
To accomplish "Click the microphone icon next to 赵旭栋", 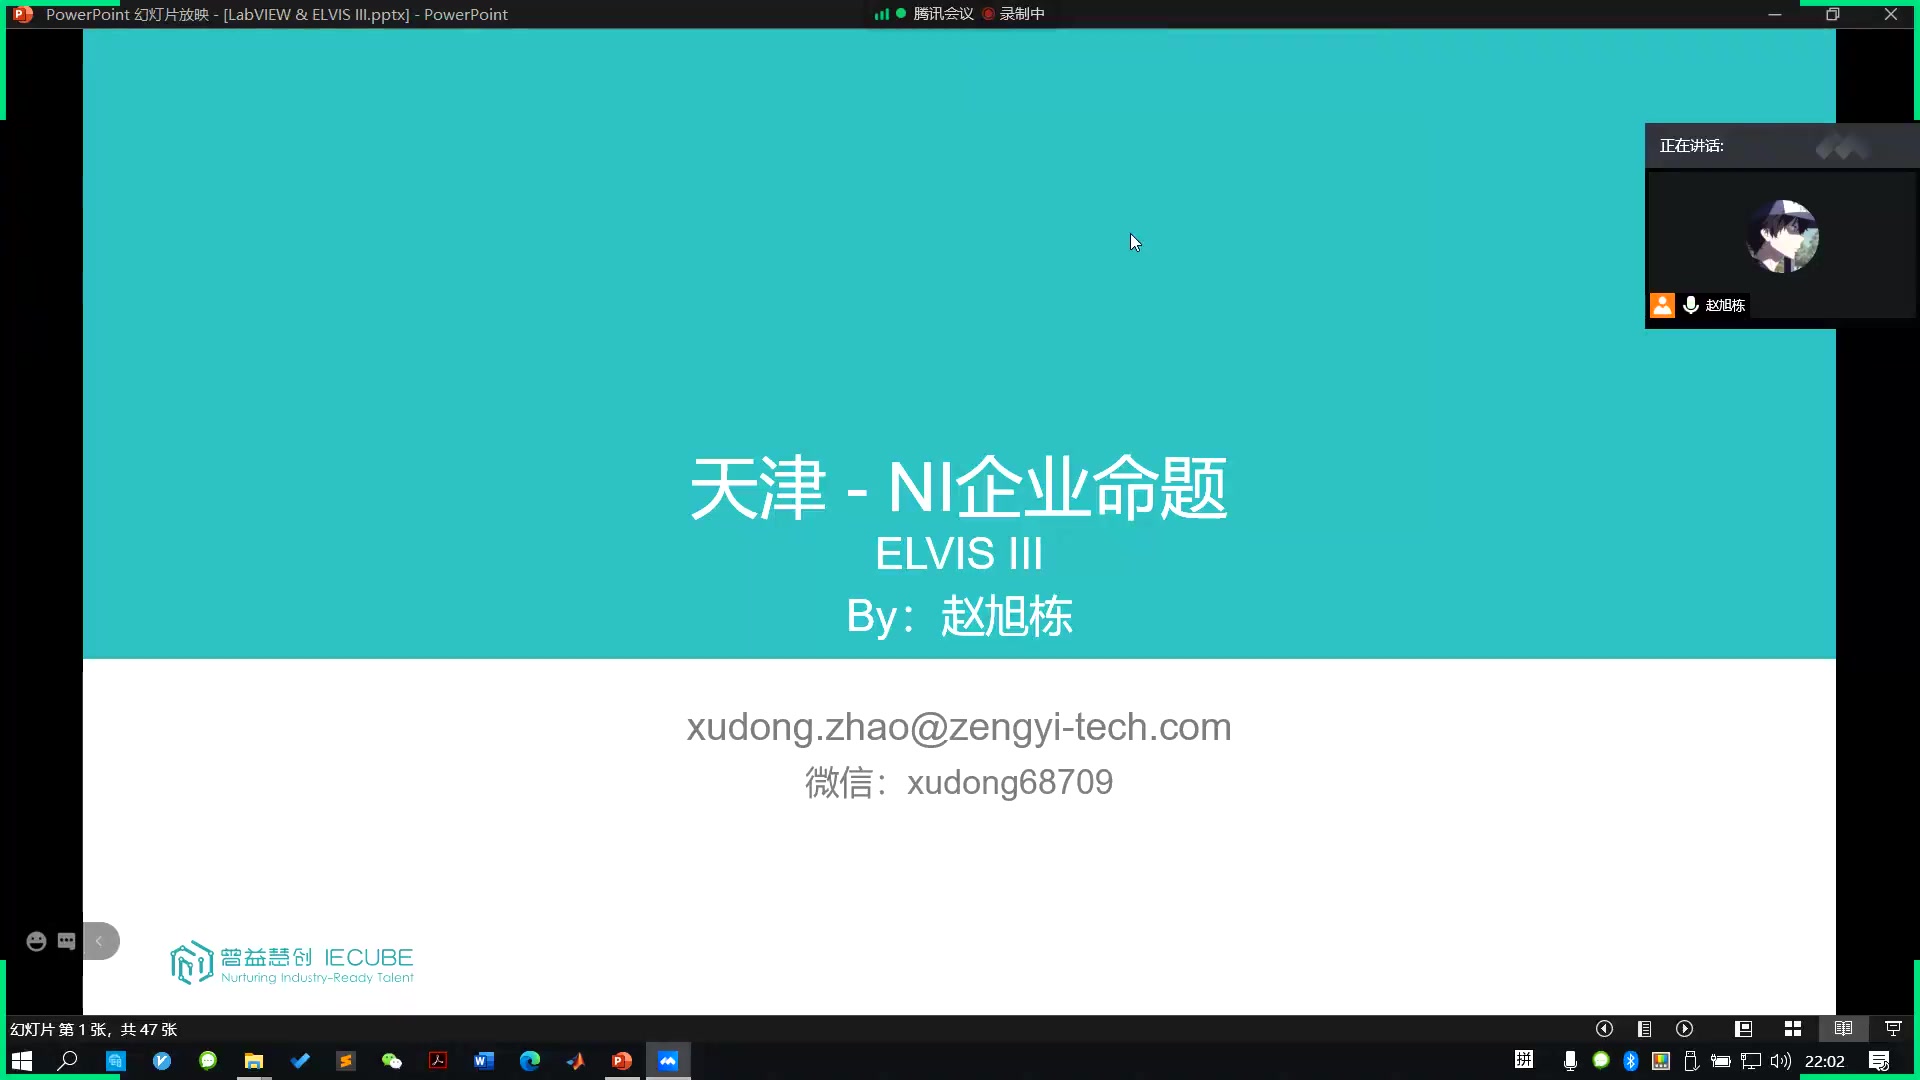I will pos(1691,305).
